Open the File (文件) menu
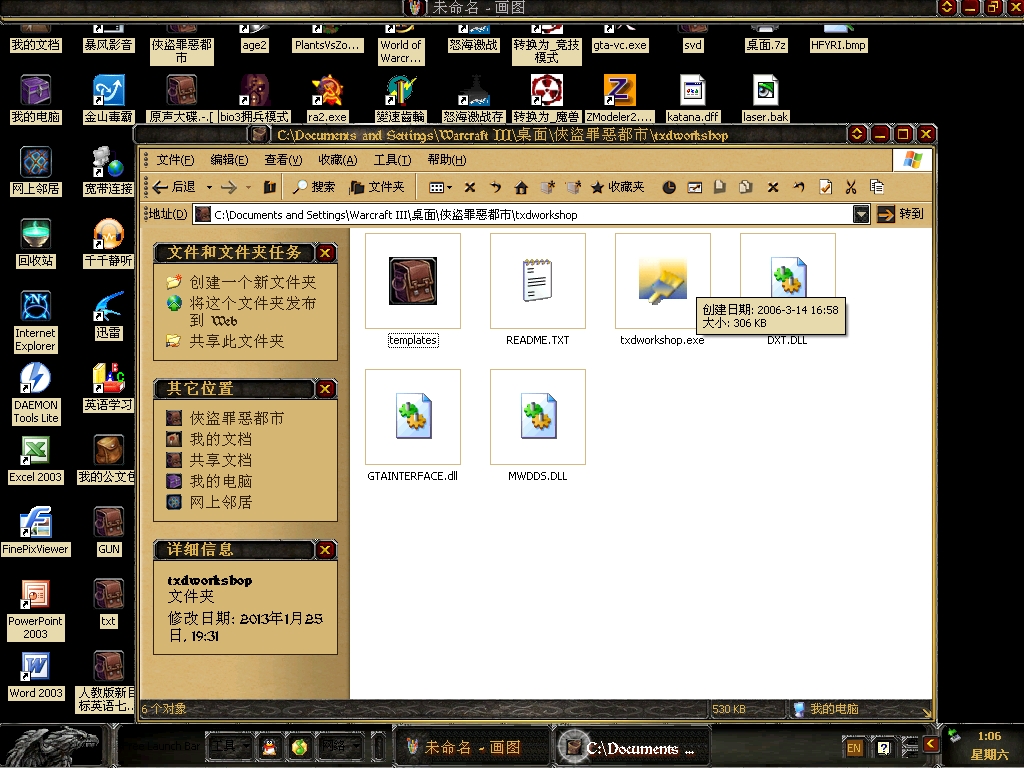This screenshot has height=768, width=1024. (x=175, y=160)
